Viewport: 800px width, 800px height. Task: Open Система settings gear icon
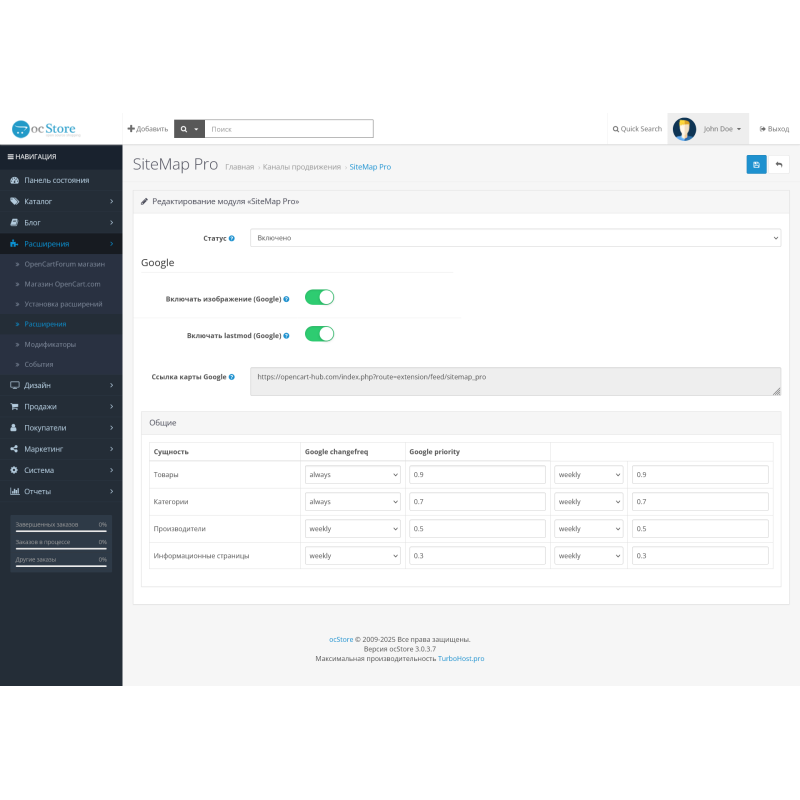pyautogui.click(x=14, y=470)
